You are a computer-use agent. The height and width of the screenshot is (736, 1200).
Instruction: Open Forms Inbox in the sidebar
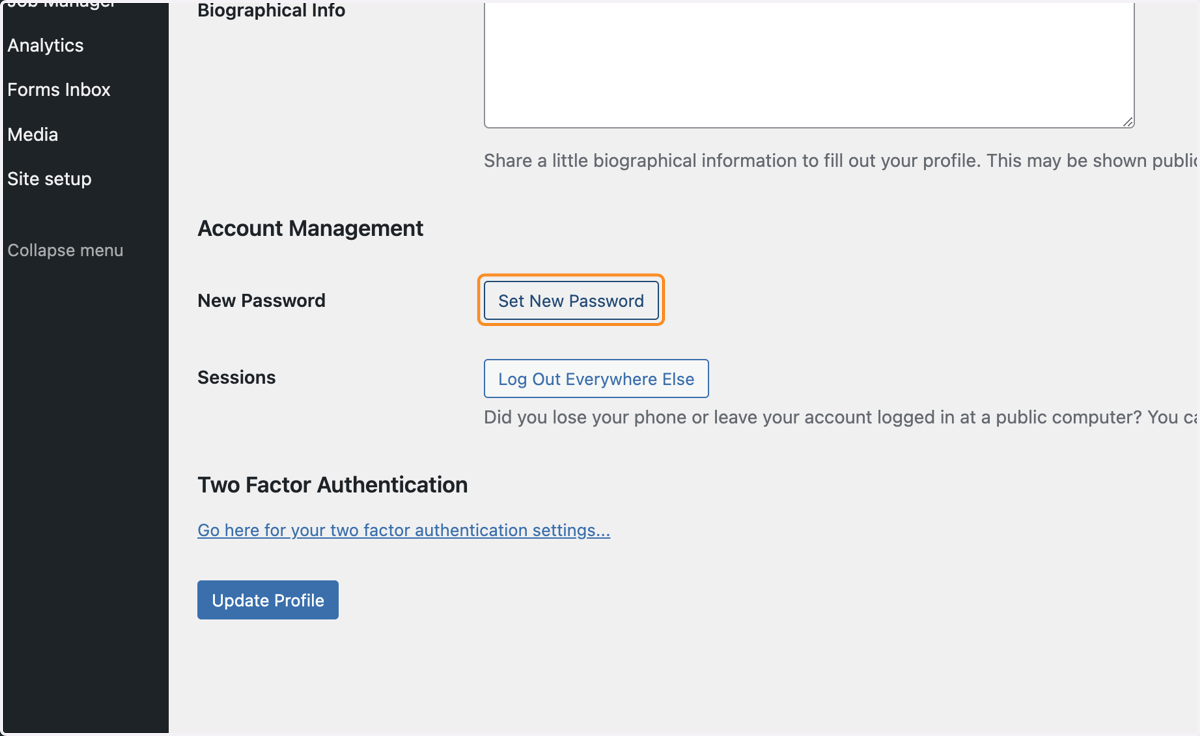click(x=59, y=90)
